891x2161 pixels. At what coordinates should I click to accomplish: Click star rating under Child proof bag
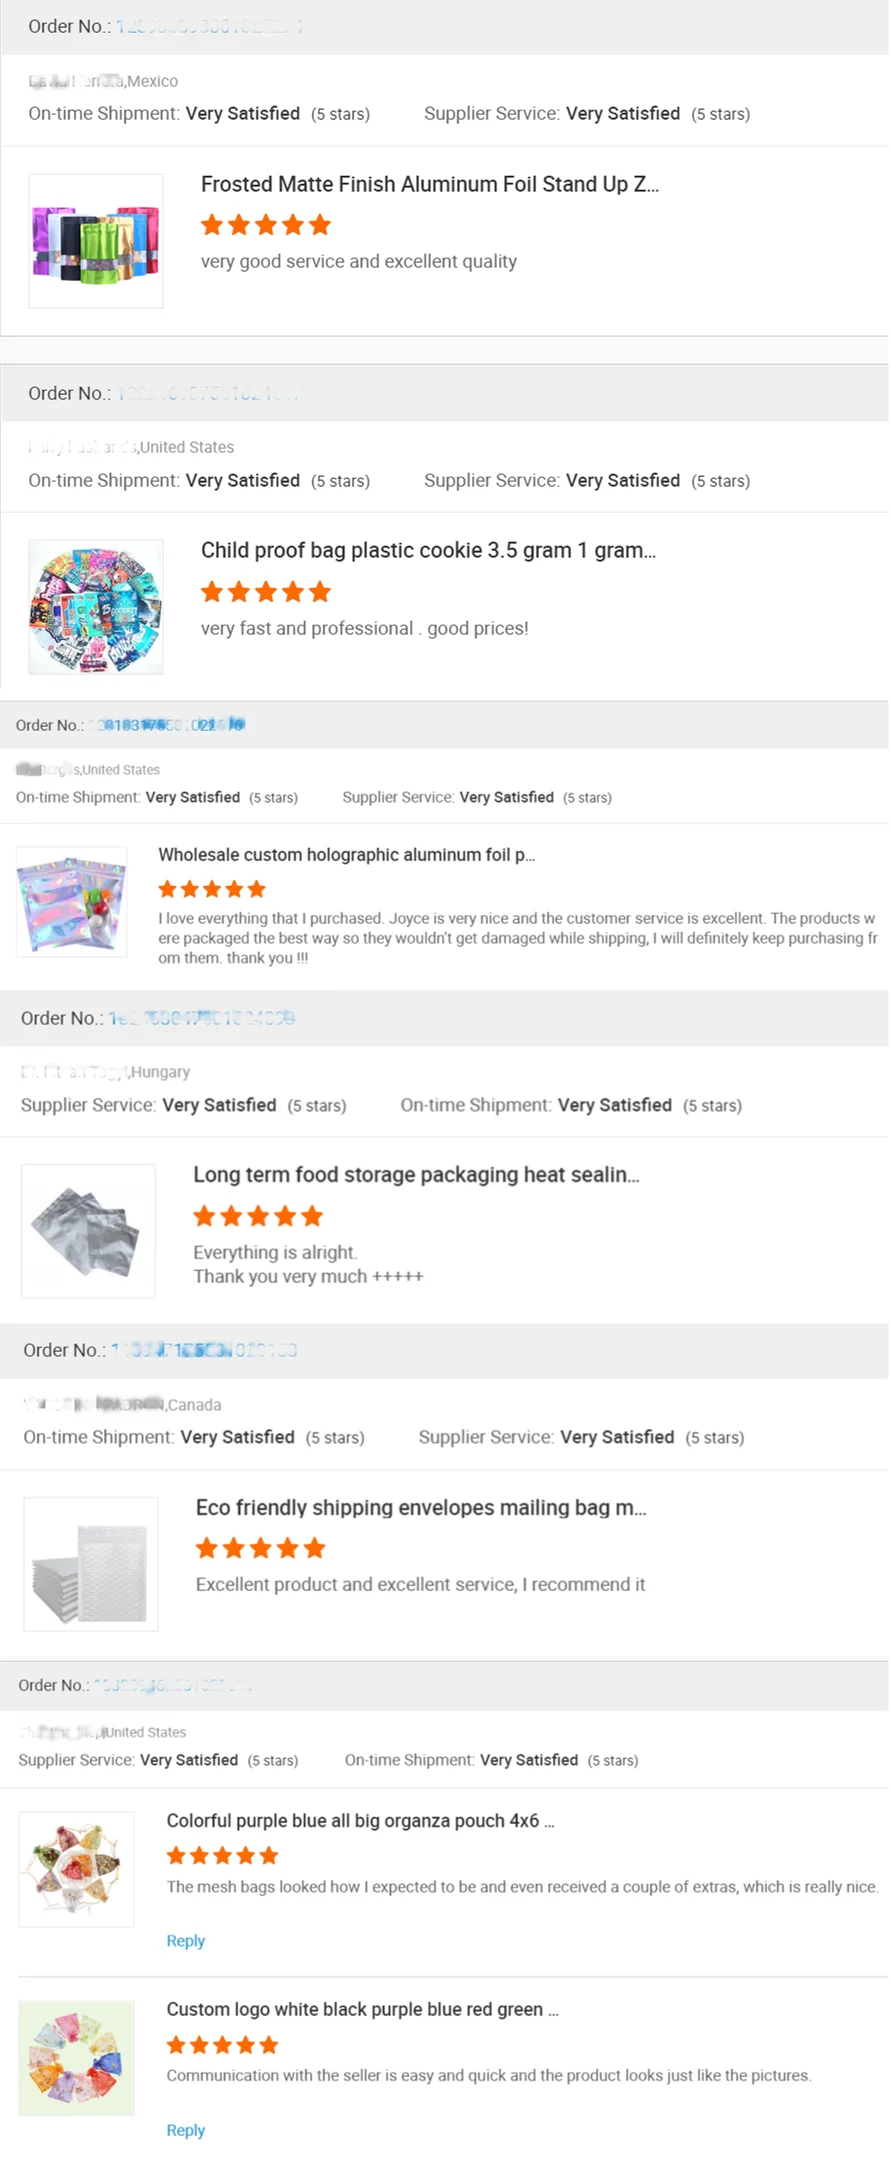pyautogui.click(x=266, y=592)
